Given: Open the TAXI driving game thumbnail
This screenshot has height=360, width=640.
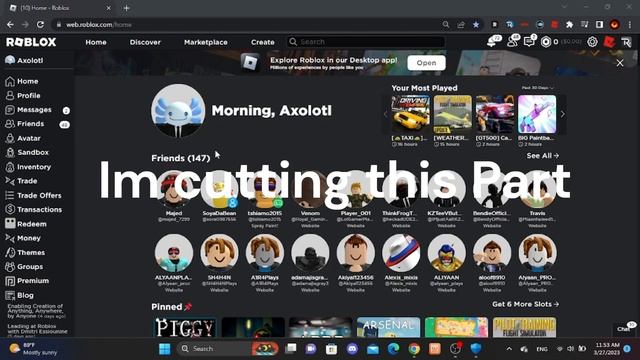Looking at the screenshot, I should pos(410,114).
